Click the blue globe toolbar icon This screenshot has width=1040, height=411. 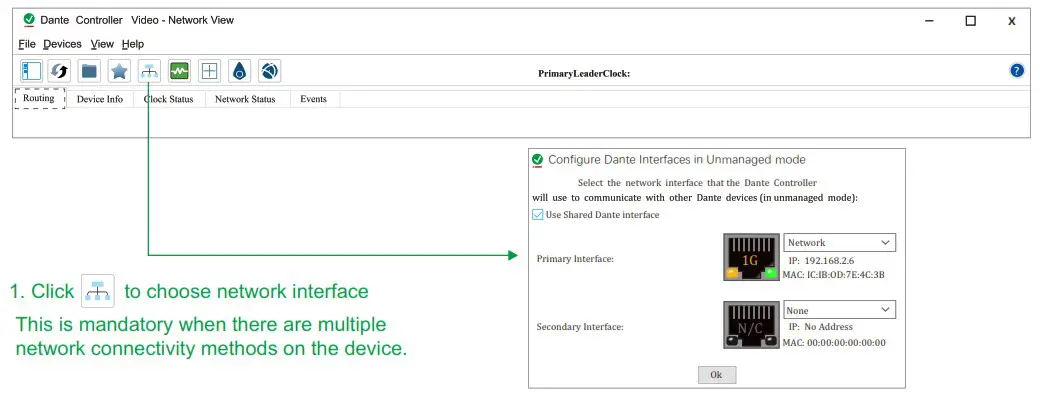tap(269, 70)
